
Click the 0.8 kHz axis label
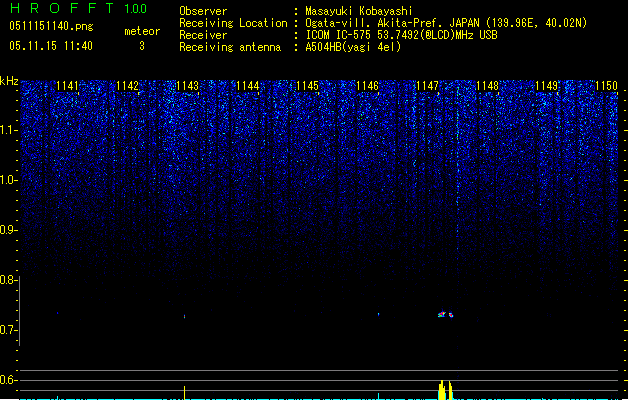(9, 280)
